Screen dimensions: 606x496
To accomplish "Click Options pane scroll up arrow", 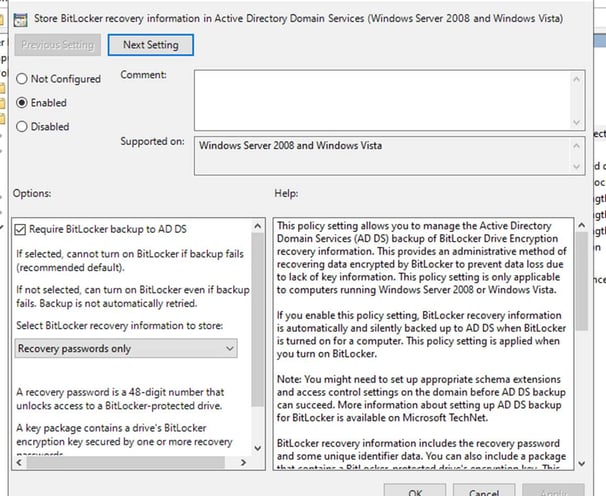I will tap(258, 226).
